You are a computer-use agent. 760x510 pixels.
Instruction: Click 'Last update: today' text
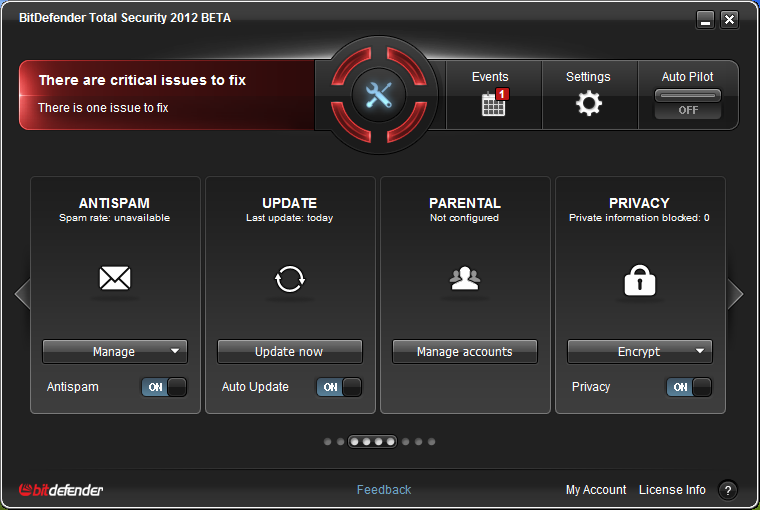[x=289, y=218]
